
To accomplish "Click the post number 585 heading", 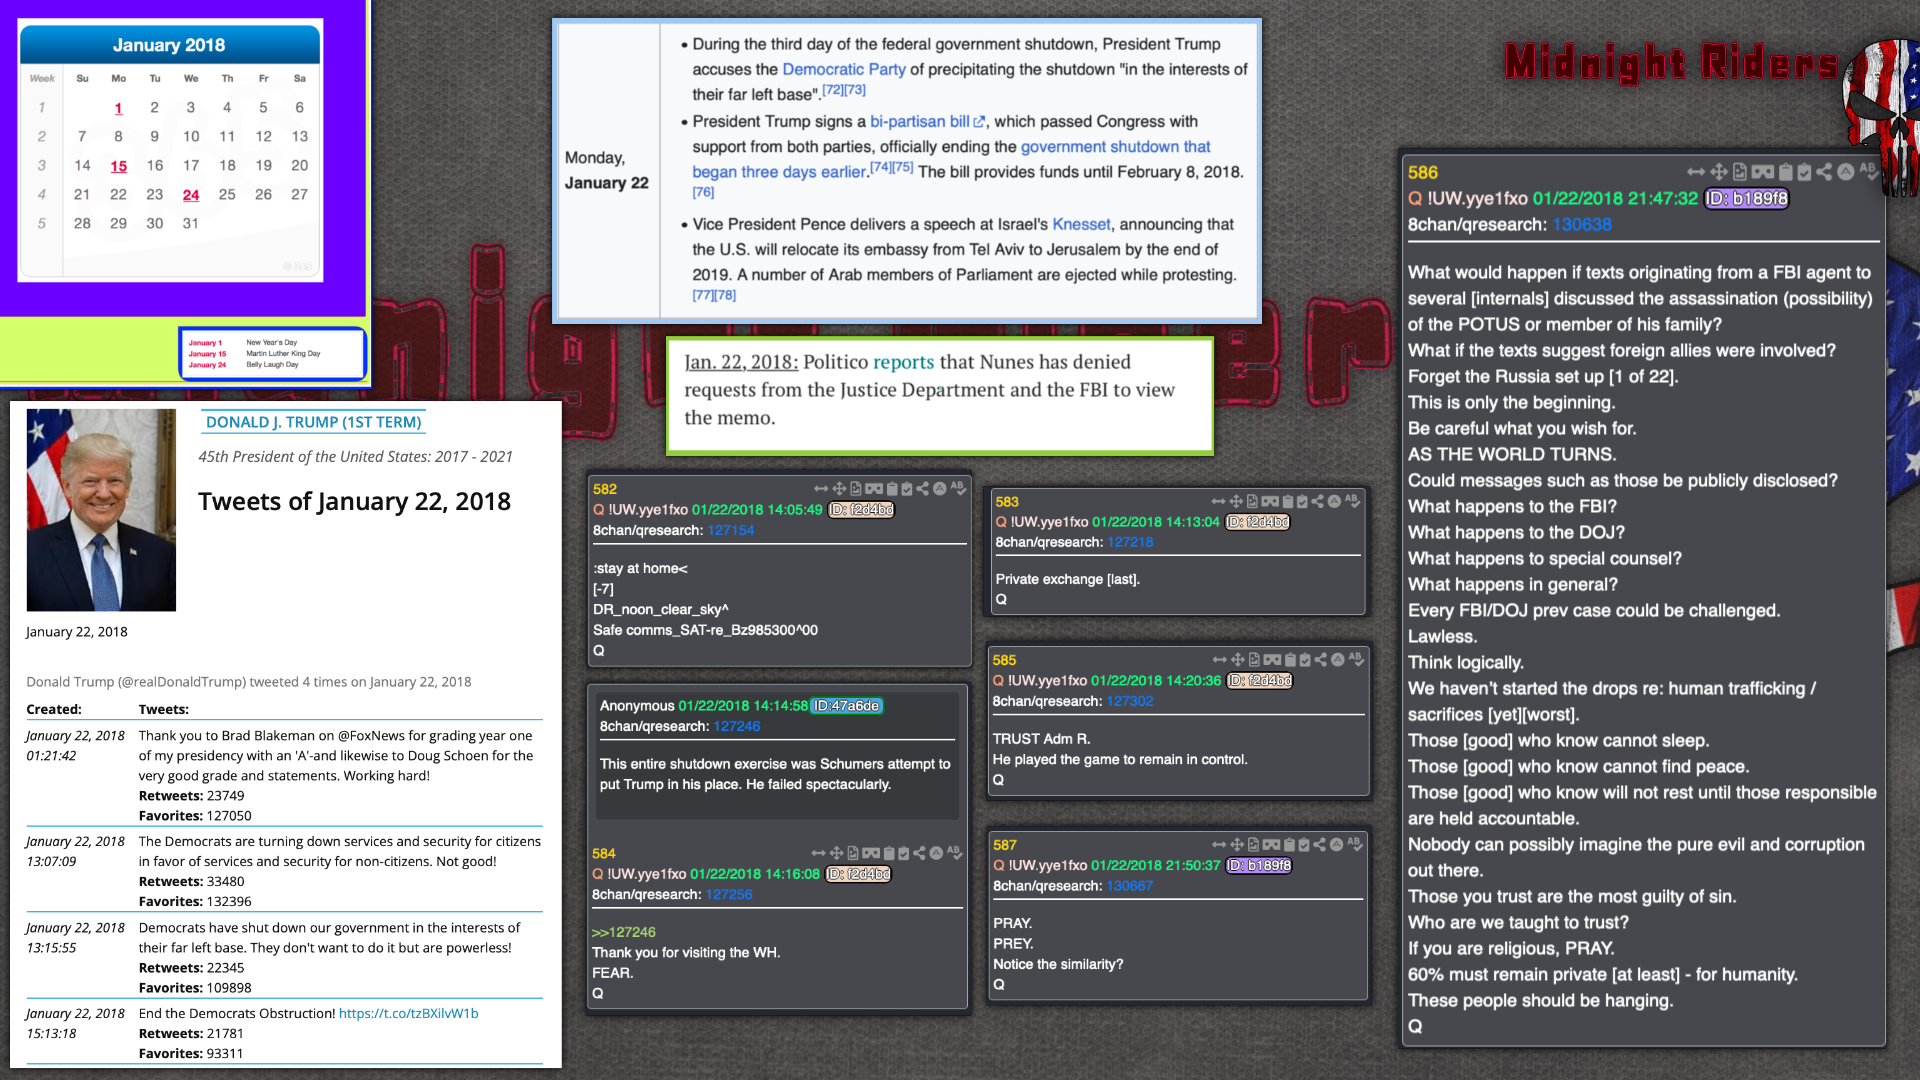I will (1004, 660).
